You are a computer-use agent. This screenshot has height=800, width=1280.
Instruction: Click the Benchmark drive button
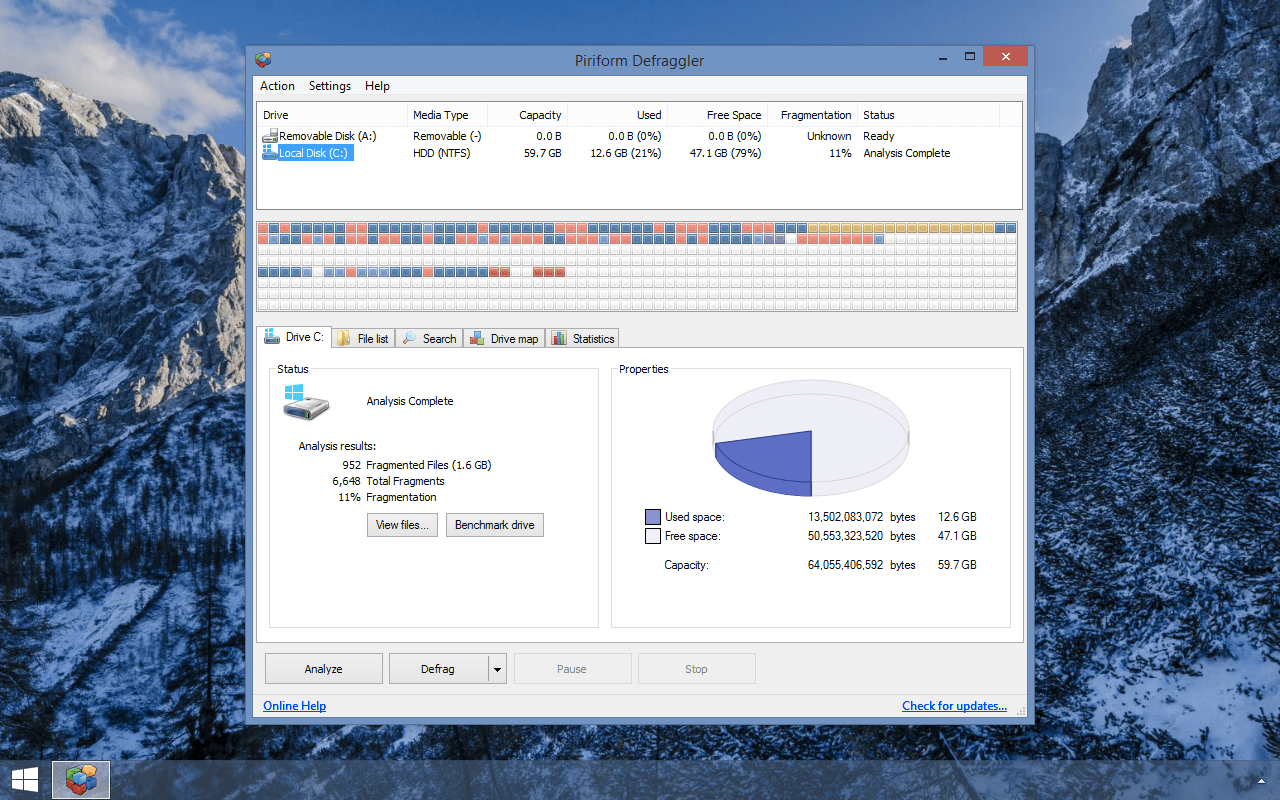click(494, 525)
